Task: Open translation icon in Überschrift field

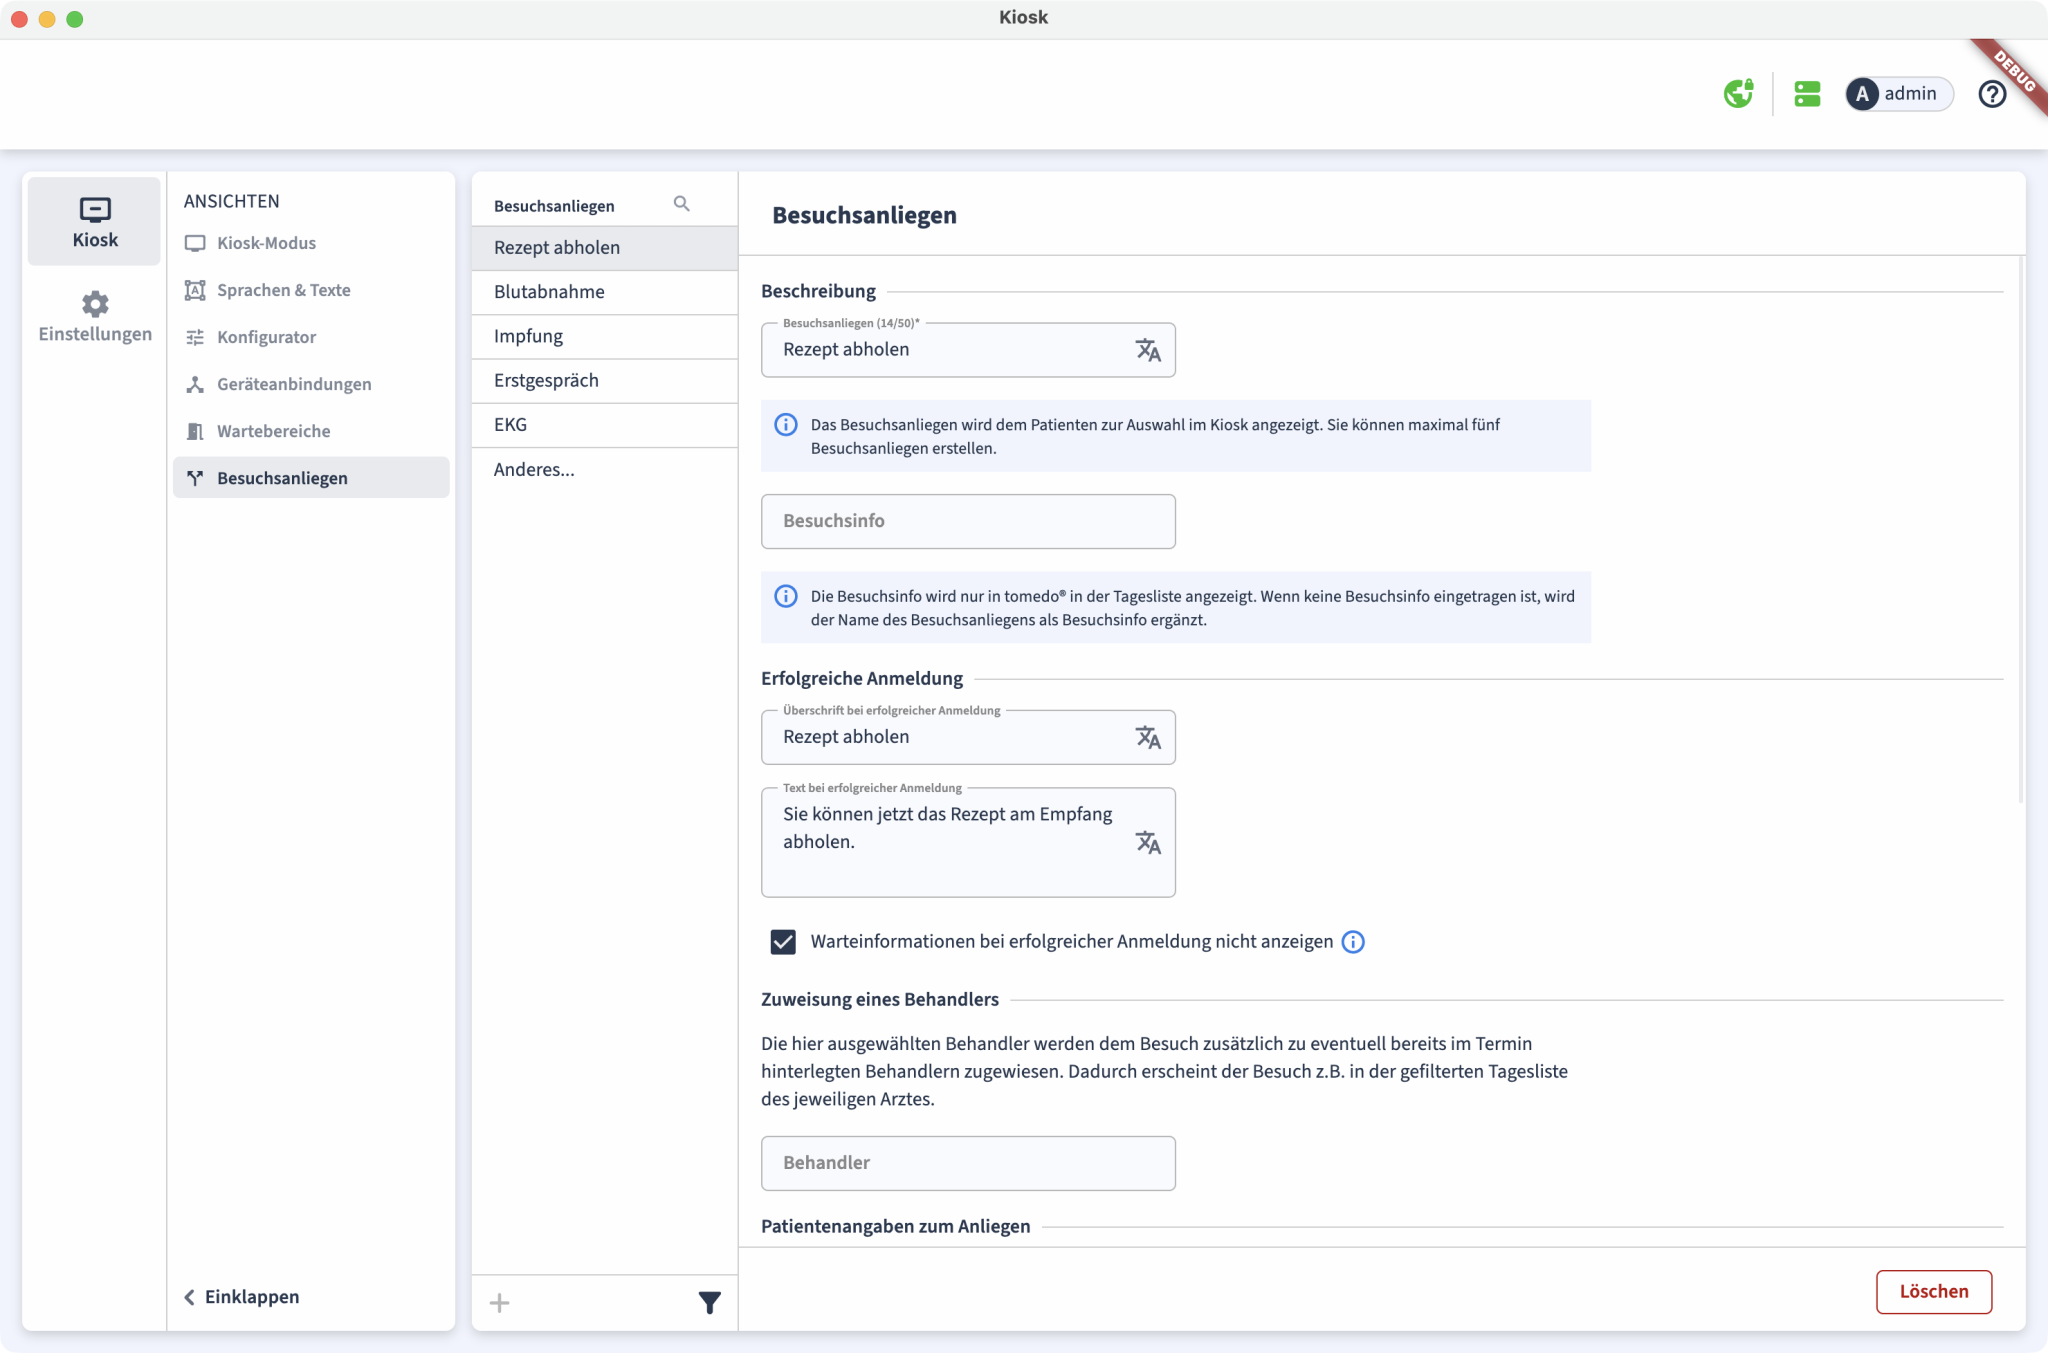Action: click(1148, 737)
